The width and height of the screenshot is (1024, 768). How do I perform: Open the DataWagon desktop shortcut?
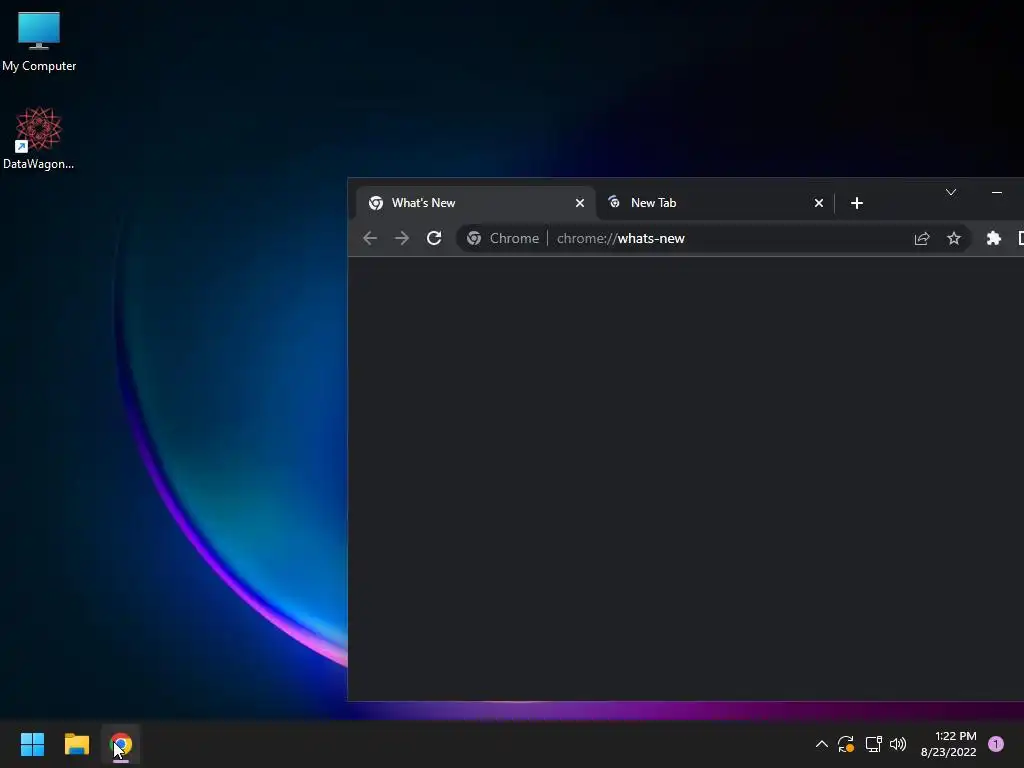click(x=39, y=138)
